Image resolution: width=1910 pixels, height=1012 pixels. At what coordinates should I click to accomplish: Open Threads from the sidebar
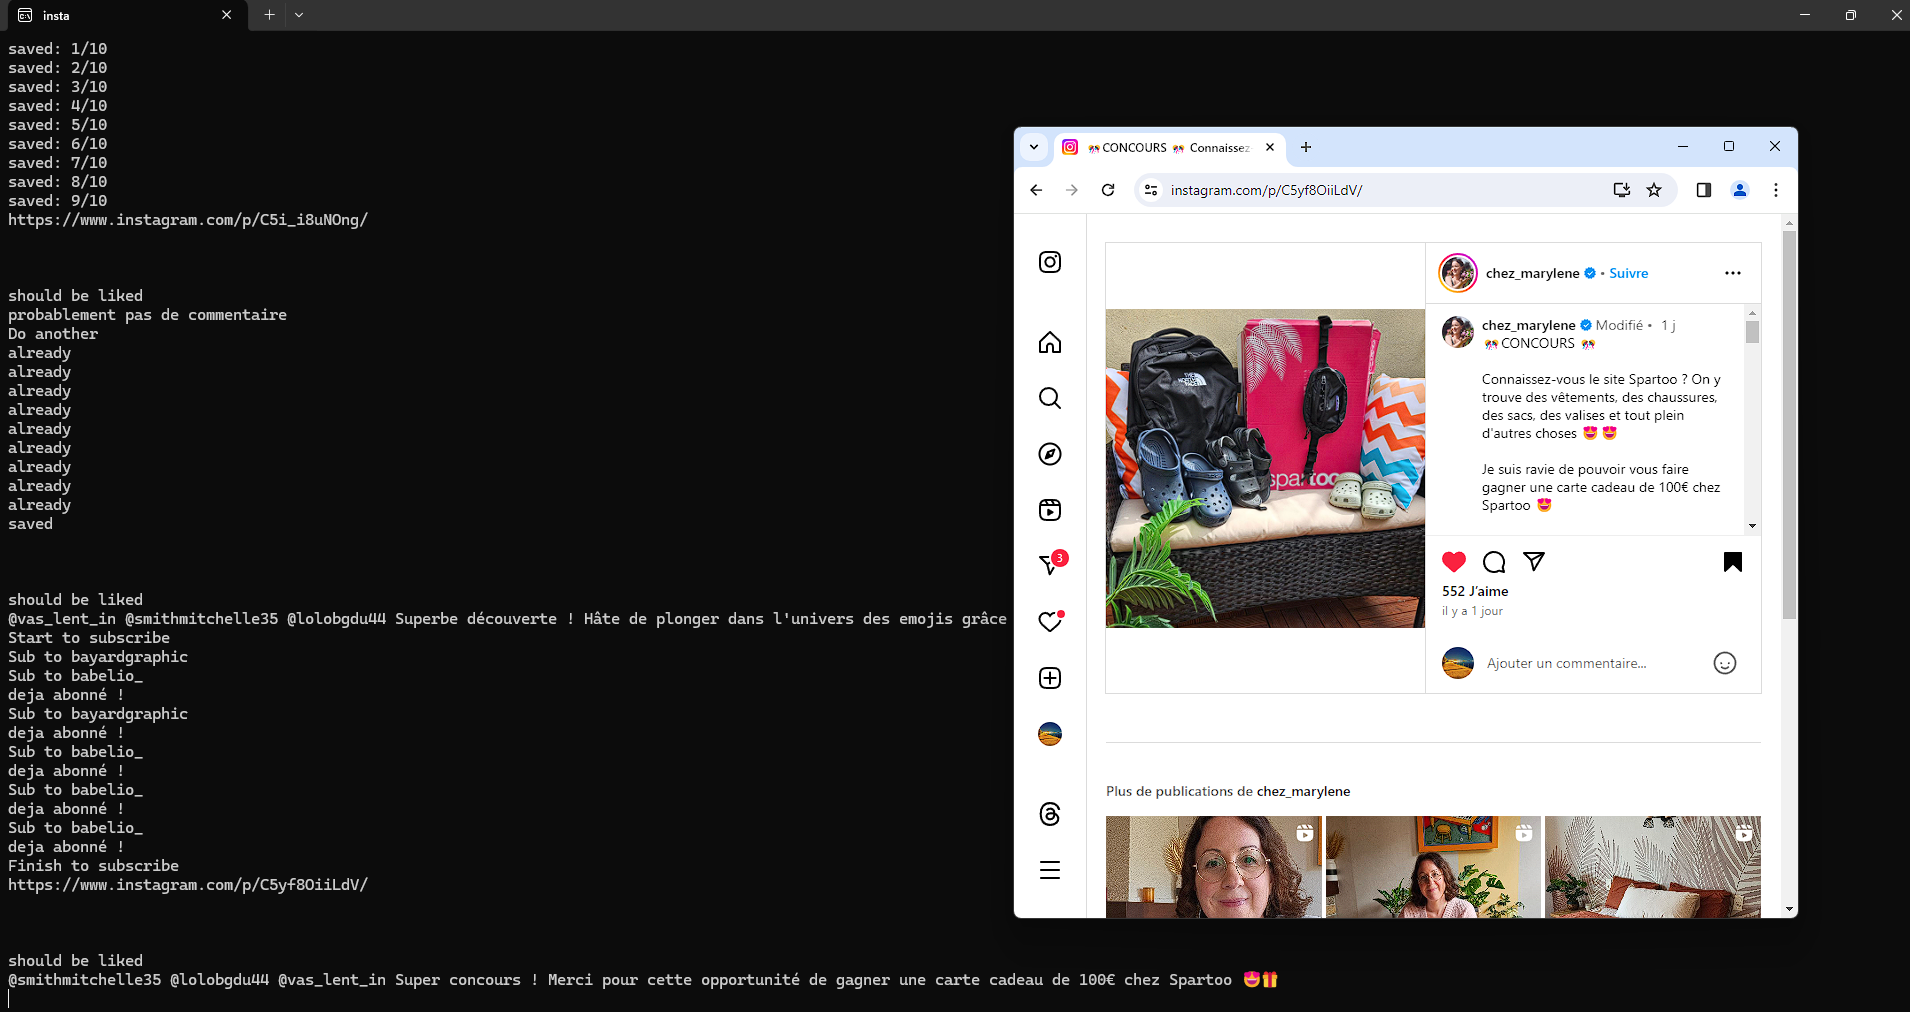click(x=1049, y=814)
